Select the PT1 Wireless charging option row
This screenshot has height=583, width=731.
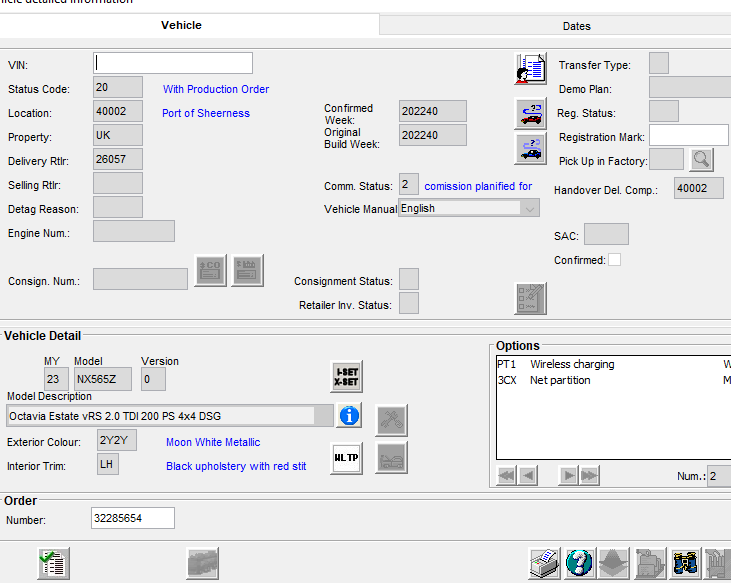[x=614, y=364]
